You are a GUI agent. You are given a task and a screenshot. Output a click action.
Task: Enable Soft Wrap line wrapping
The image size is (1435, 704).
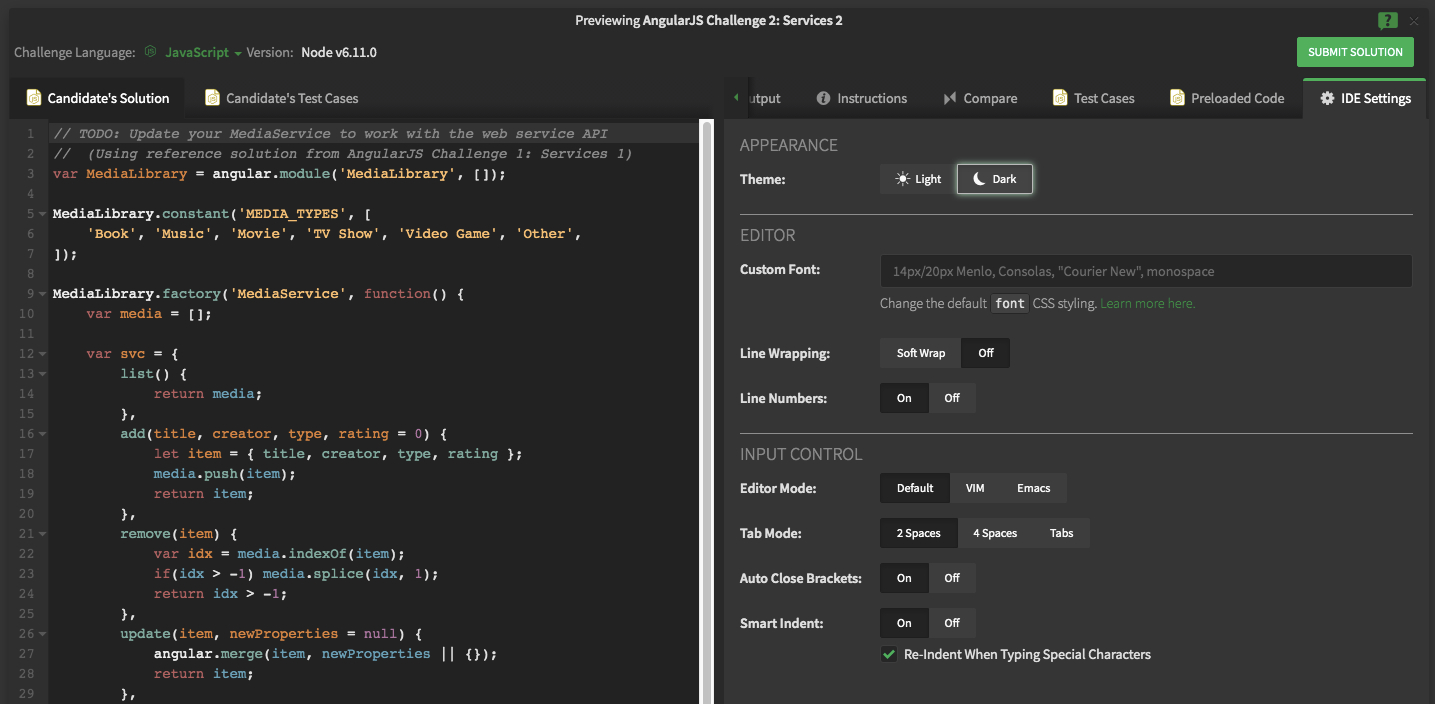[920, 353]
